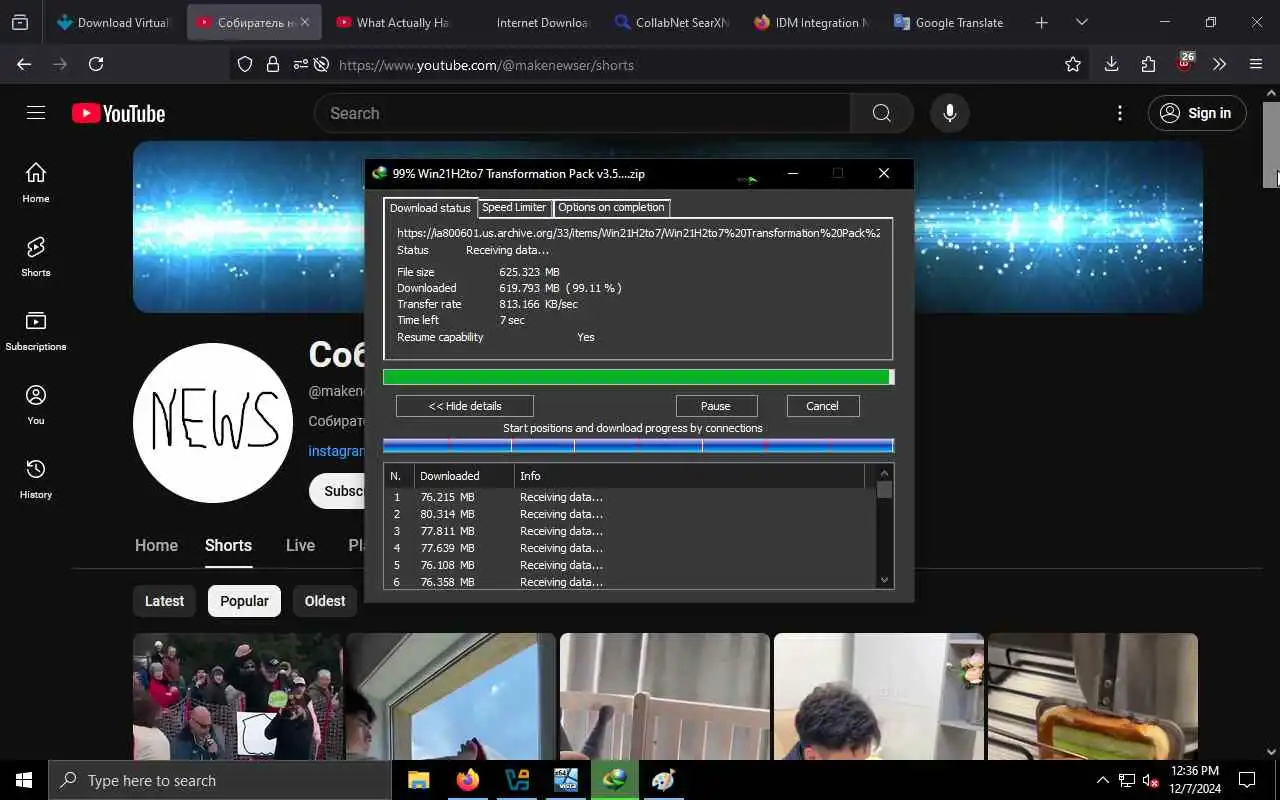Filter shorts by Latest
Screen dimensions: 1280x800
[164, 601]
